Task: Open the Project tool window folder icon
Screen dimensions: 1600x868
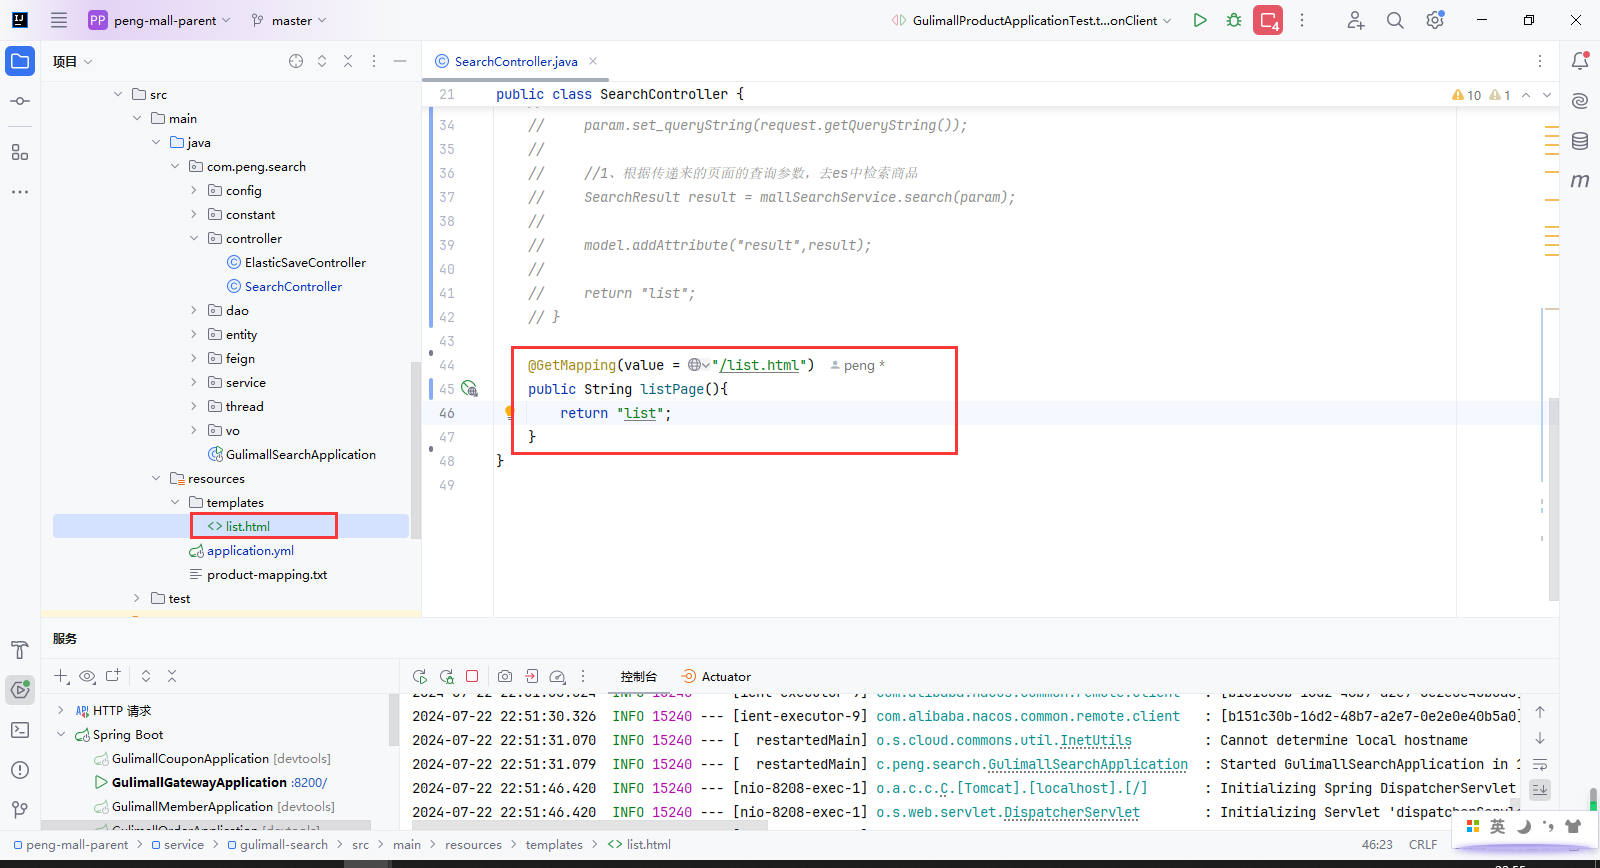Action: (x=20, y=61)
